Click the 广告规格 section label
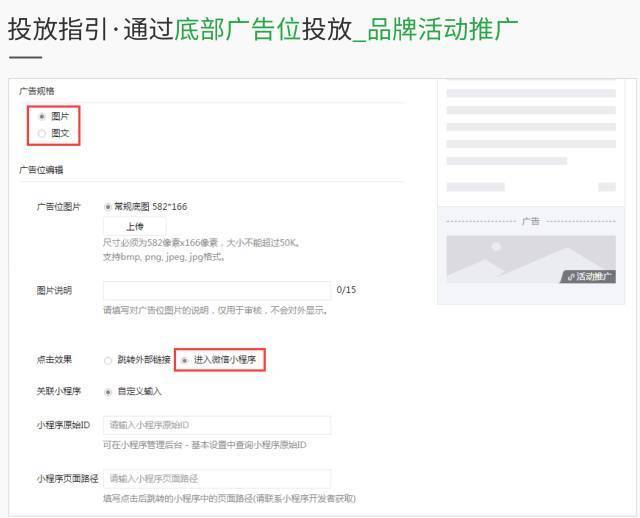Viewport: 640px width, 518px height. point(37,91)
